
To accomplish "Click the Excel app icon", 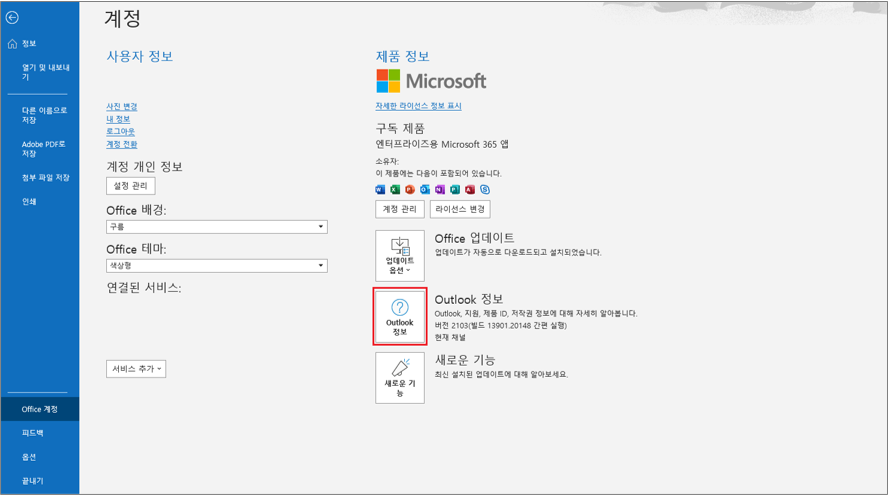I will coord(395,189).
